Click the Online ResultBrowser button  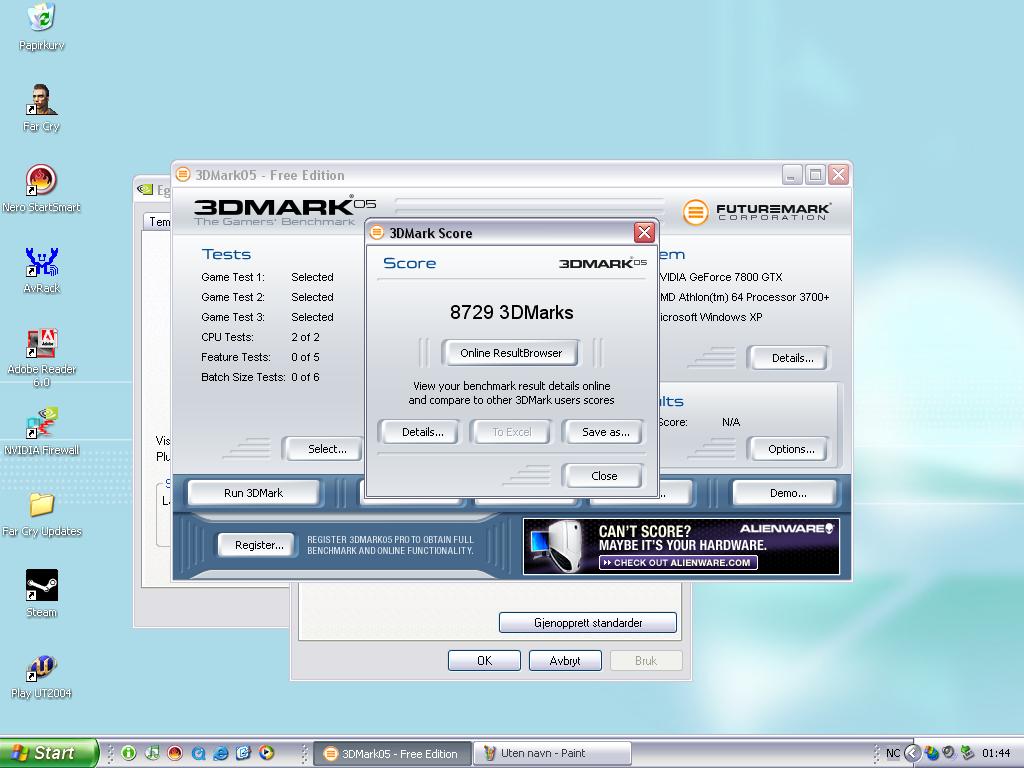511,353
